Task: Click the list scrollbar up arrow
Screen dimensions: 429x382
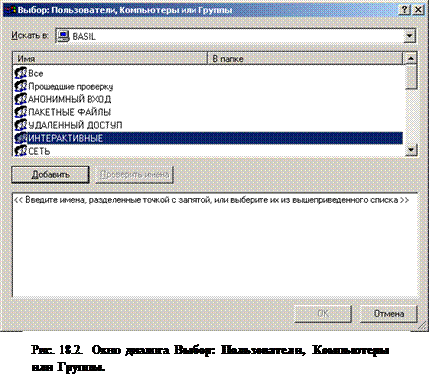Action: [411, 59]
